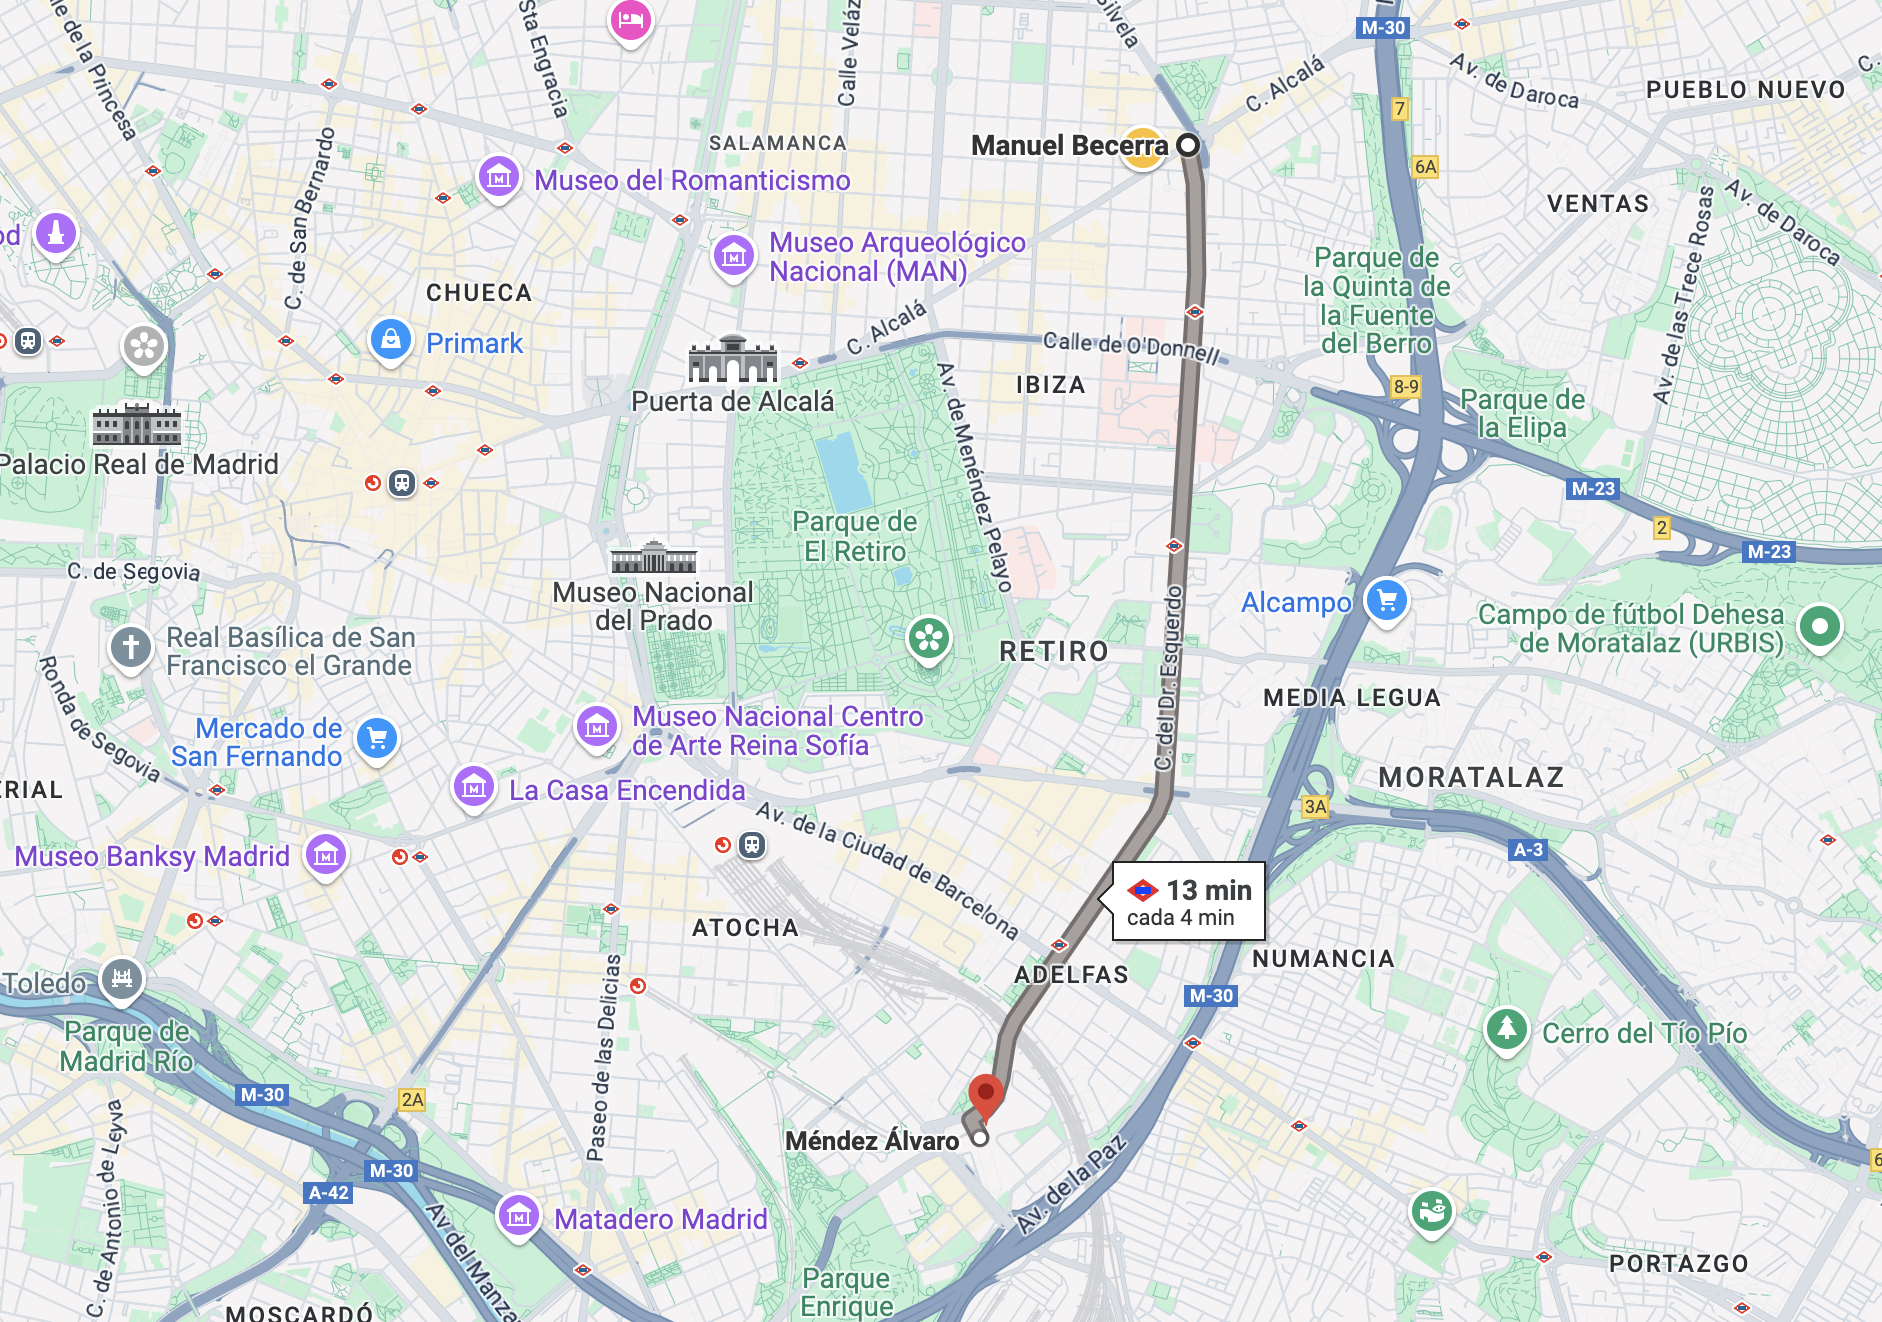Open the Real Basílica church cross icon
The width and height of the screenshot is (1882, 1322).
coord(131,649)
